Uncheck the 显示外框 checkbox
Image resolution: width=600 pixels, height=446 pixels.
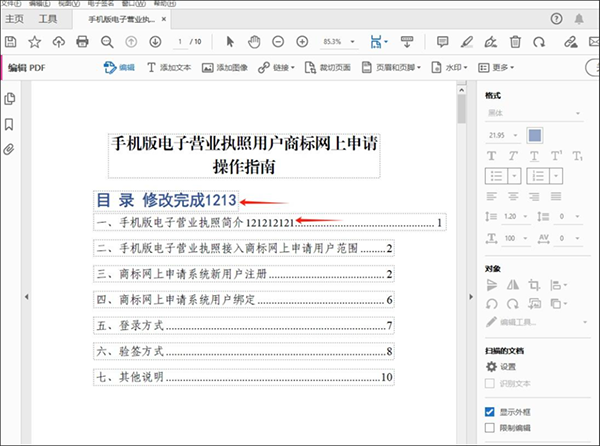(x=490, y=411)
